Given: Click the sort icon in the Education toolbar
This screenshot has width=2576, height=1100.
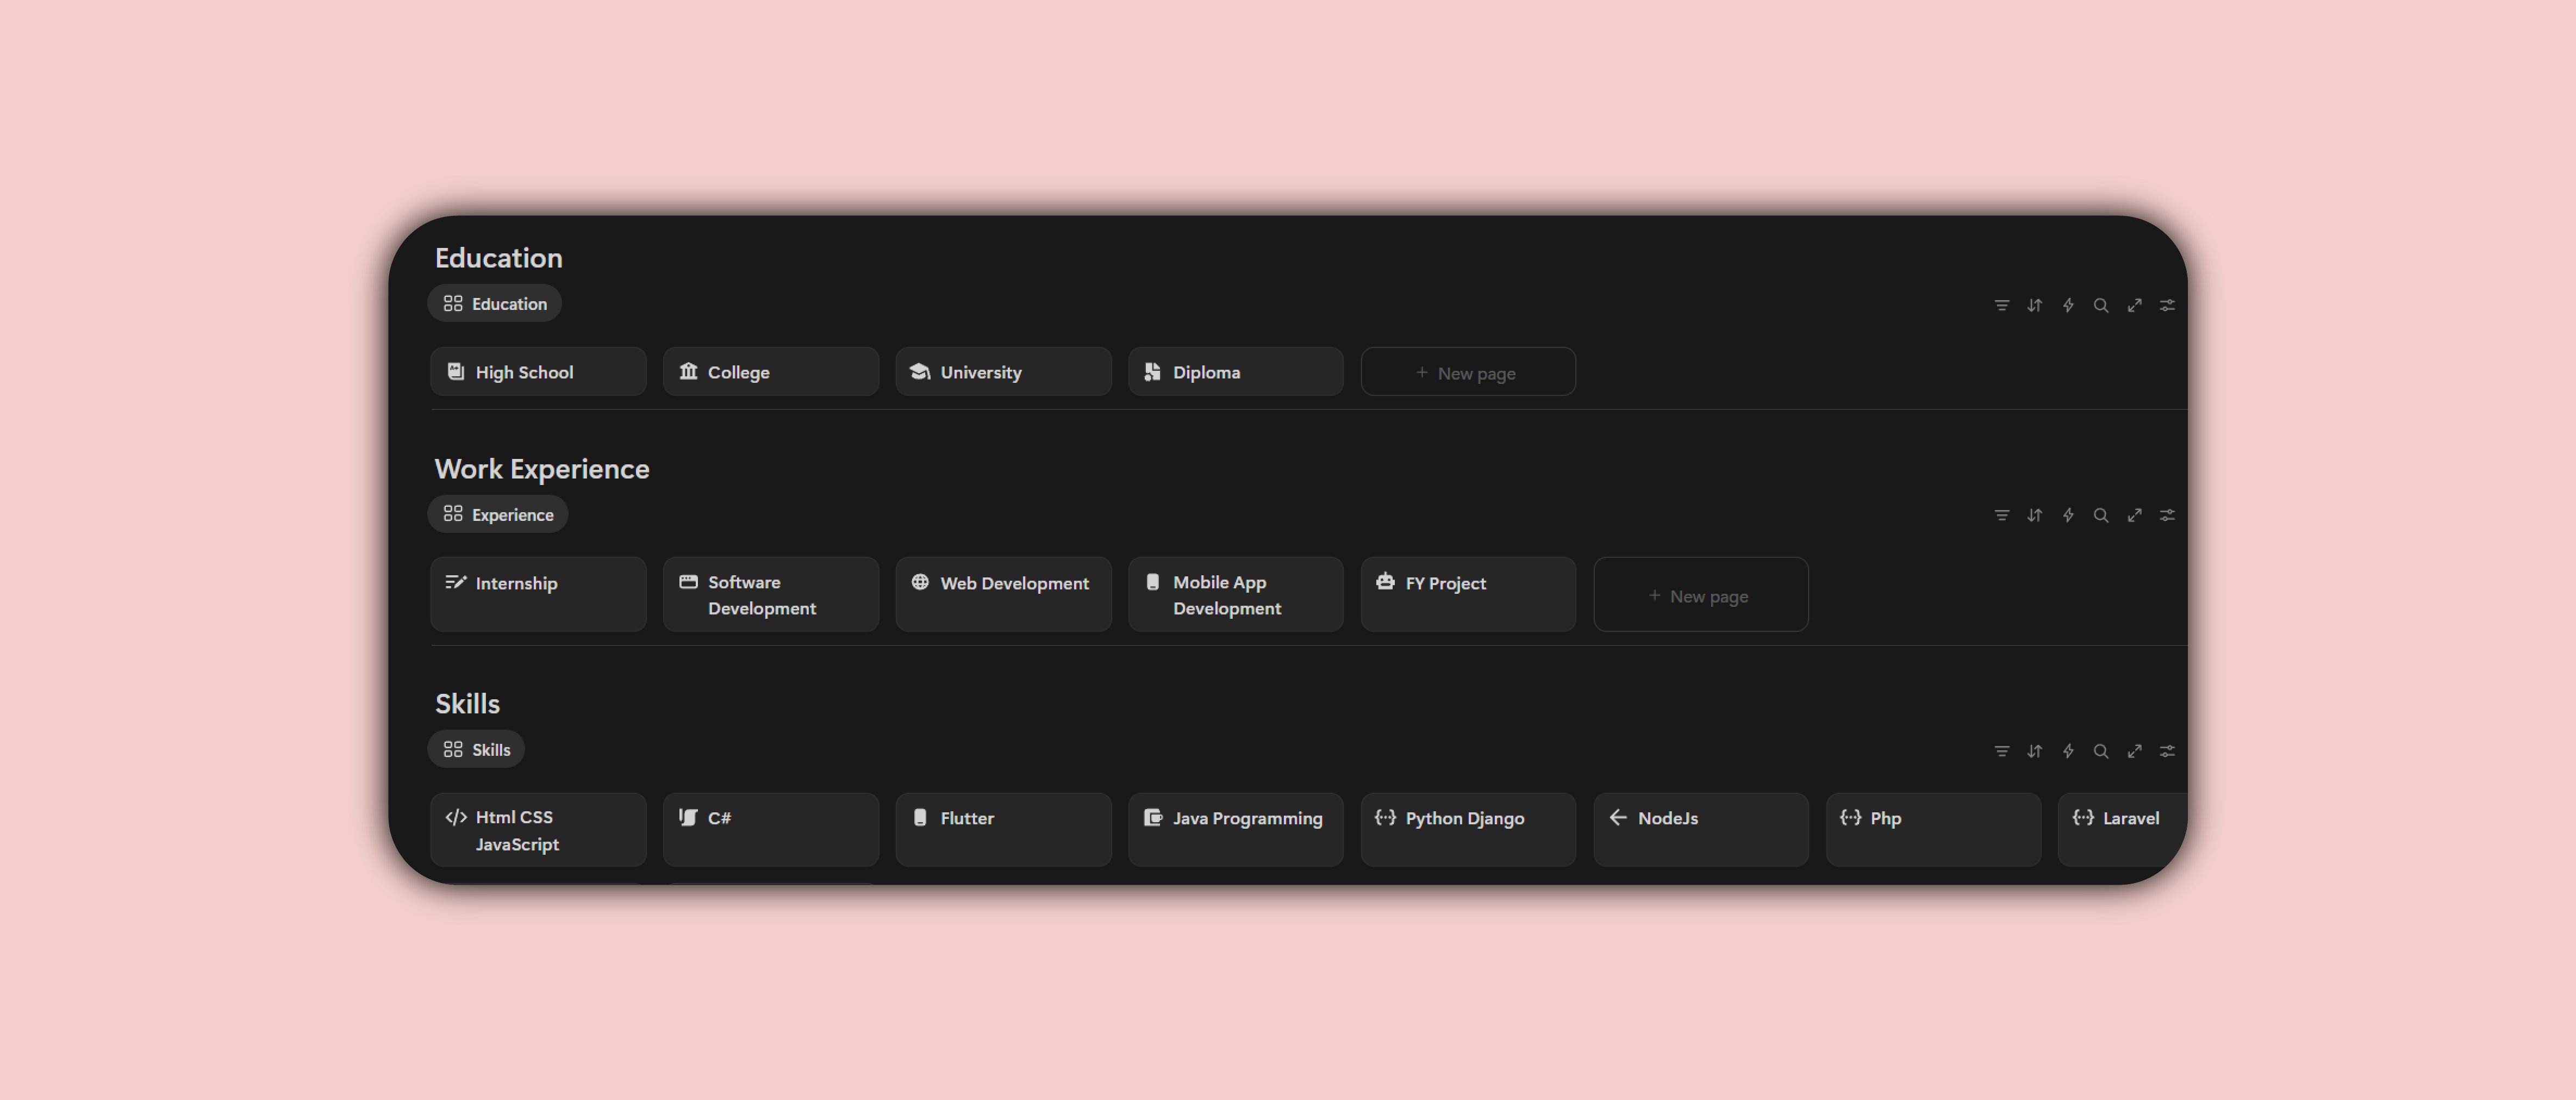Looking at the screenshot, I should click(2034, 305).
